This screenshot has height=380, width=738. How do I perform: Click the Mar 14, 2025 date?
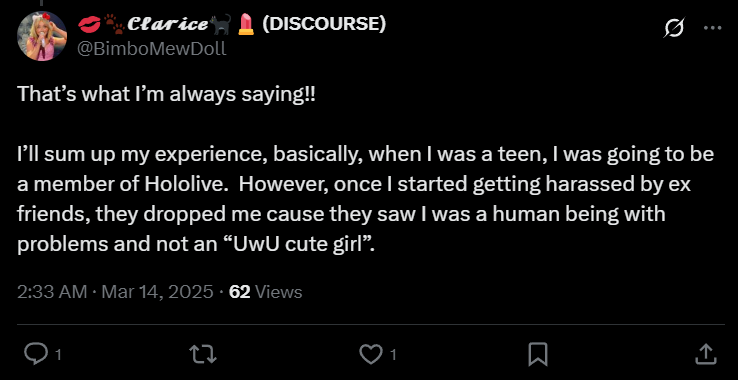[157, 292]
